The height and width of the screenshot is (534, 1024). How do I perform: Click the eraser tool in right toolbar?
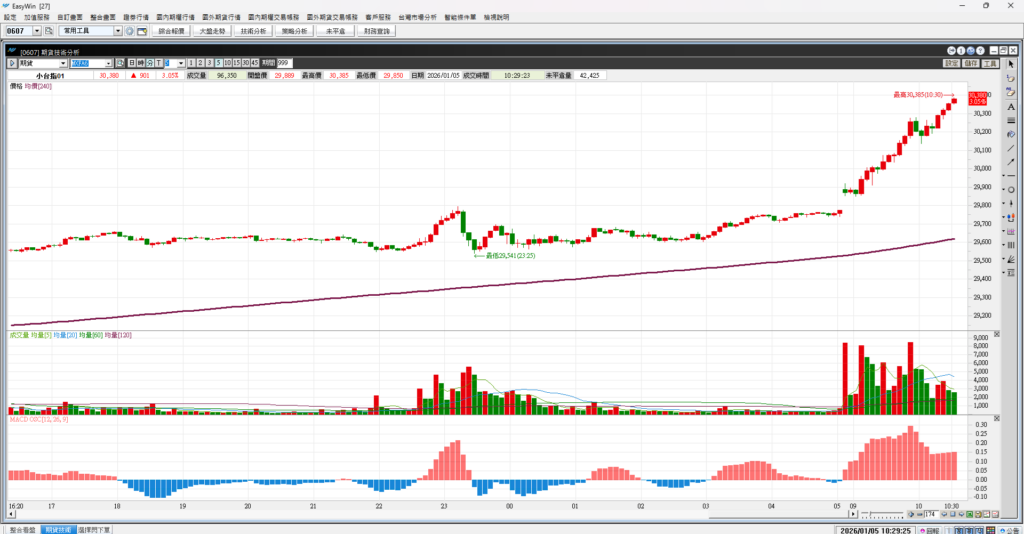[1011, 91]
